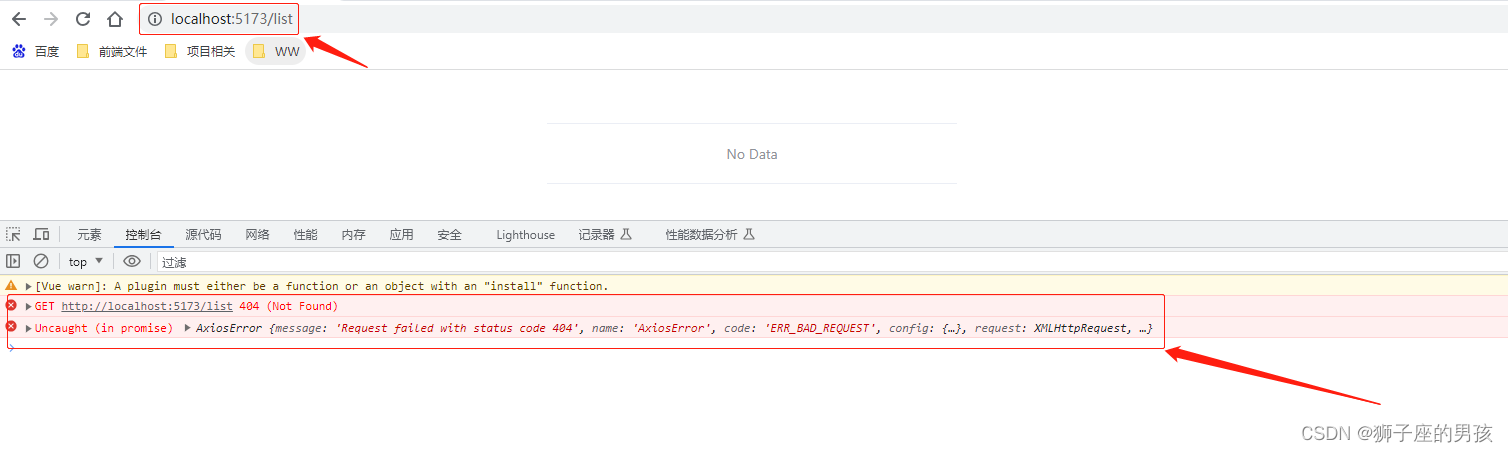The width and height of the screenshot is (1508, 452).
Task: Switch to the 内存 DevTools tab
Action: [353, 235]
